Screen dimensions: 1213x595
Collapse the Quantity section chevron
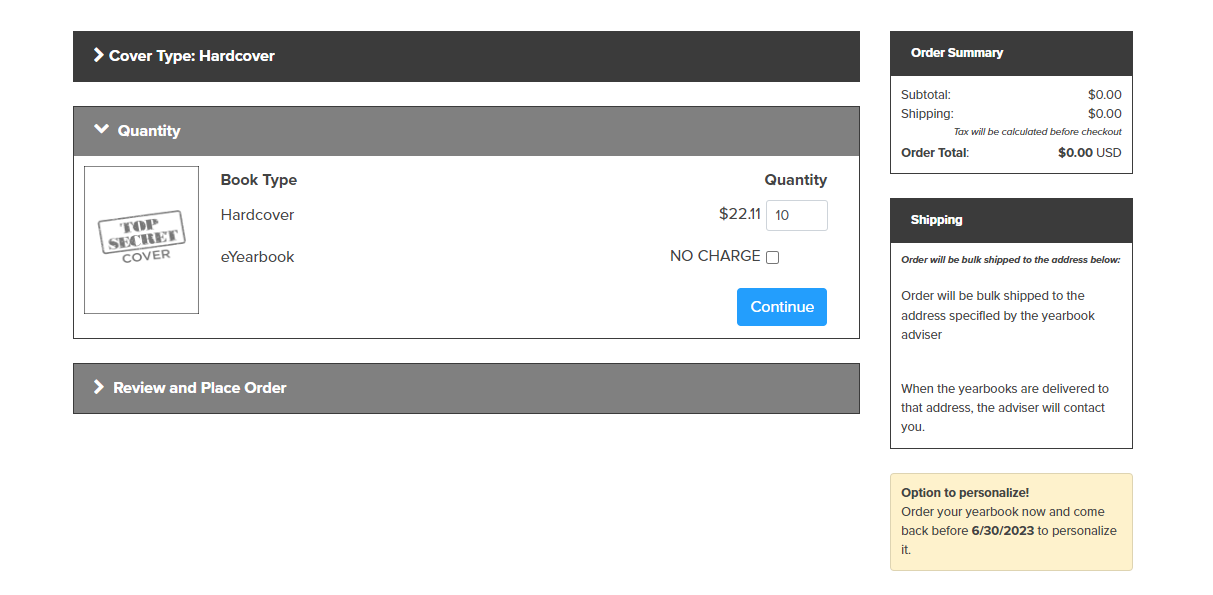point(101,129)
